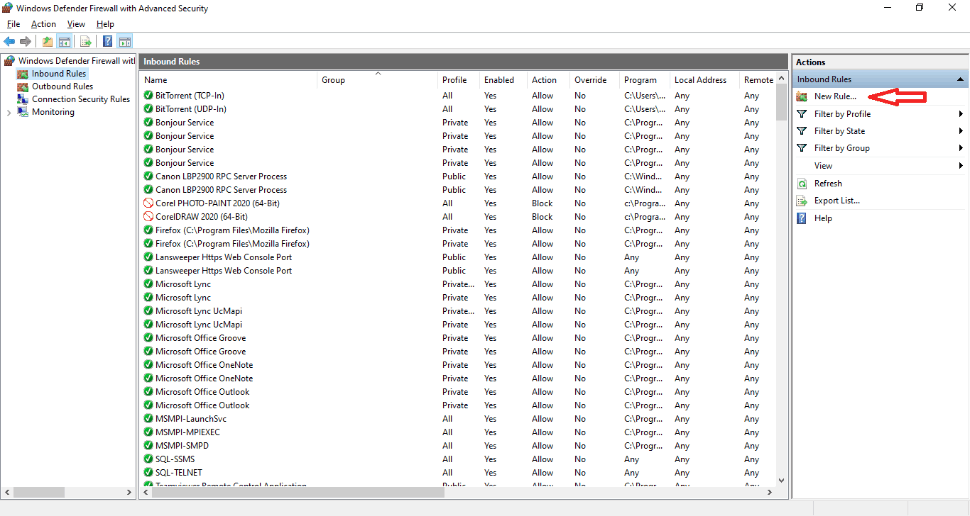The width and height of the screenshot is (970, 516).
Task: Open the Filter by State submenu arrow
Action: (961, 131)
